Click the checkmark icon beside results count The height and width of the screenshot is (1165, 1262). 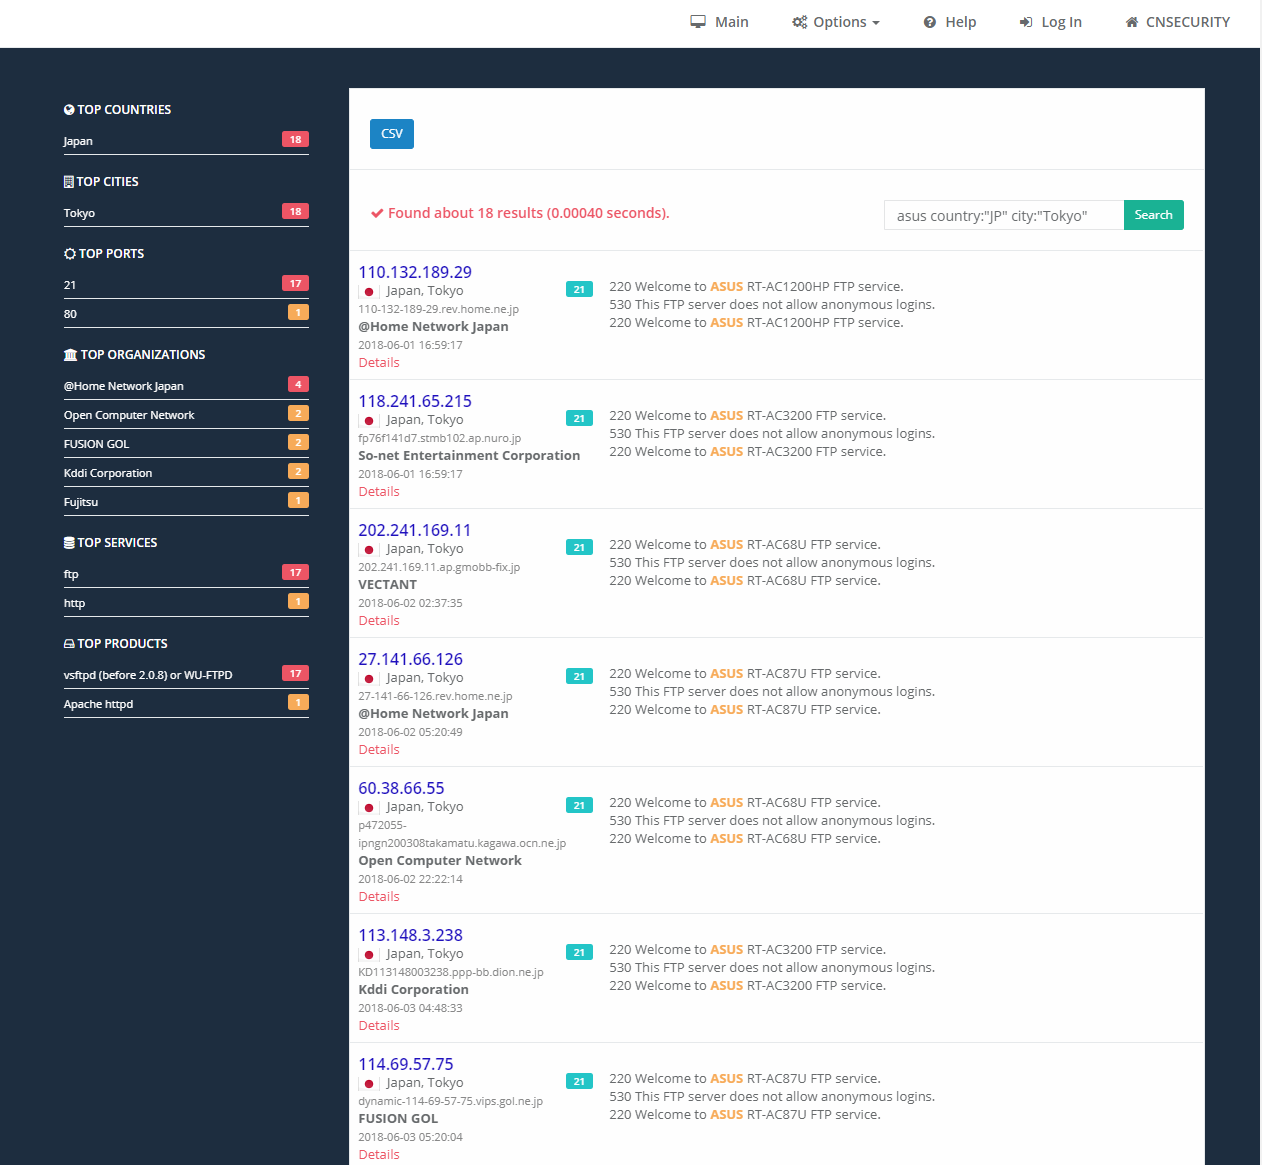pyautogui.click(x=377, y=213)
